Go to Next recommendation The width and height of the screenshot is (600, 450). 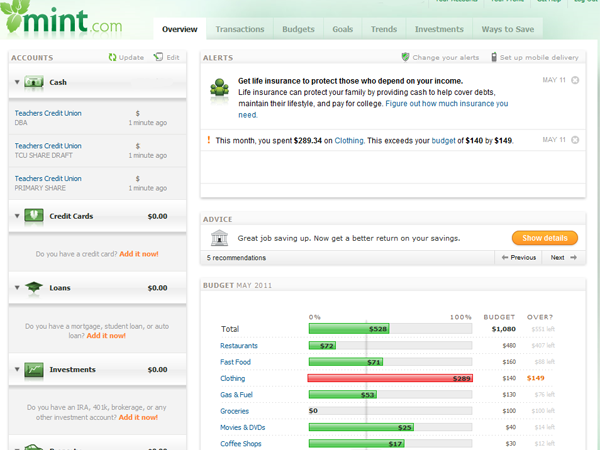[x=563, y=258]
